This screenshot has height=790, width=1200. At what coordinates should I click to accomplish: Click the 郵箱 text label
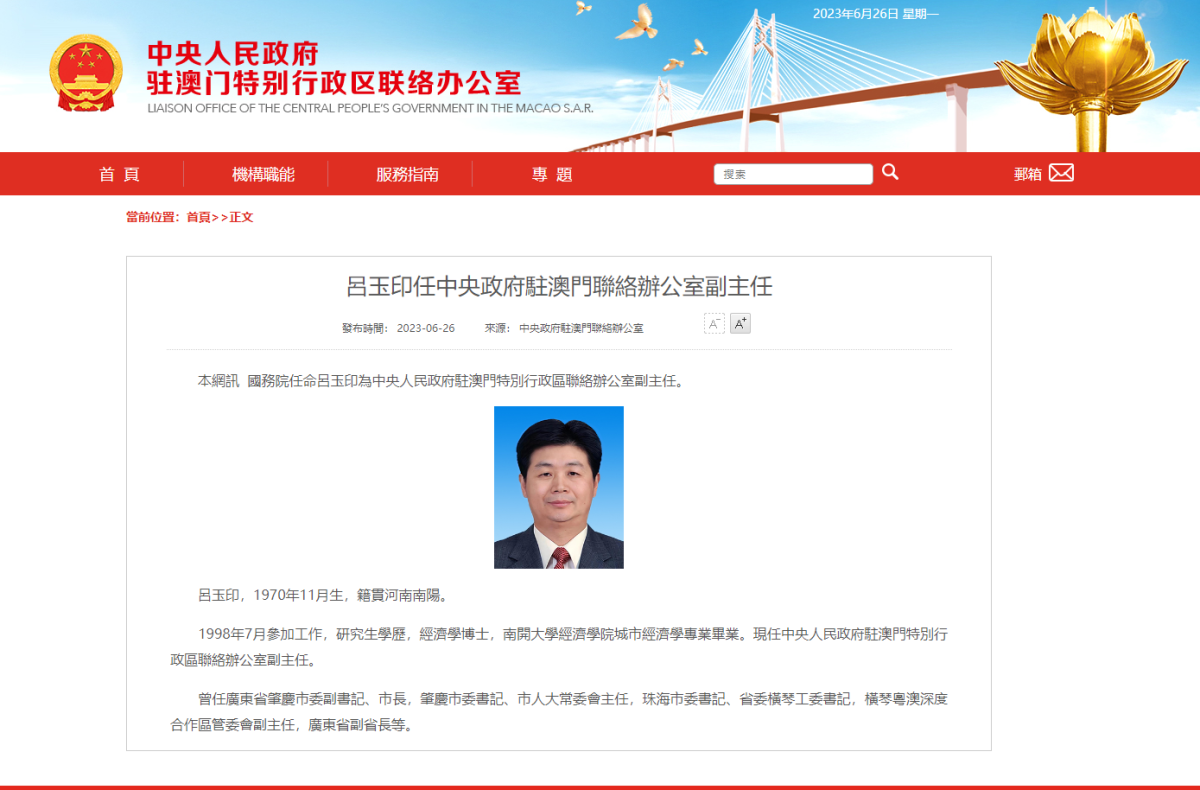coord(1027,174)
